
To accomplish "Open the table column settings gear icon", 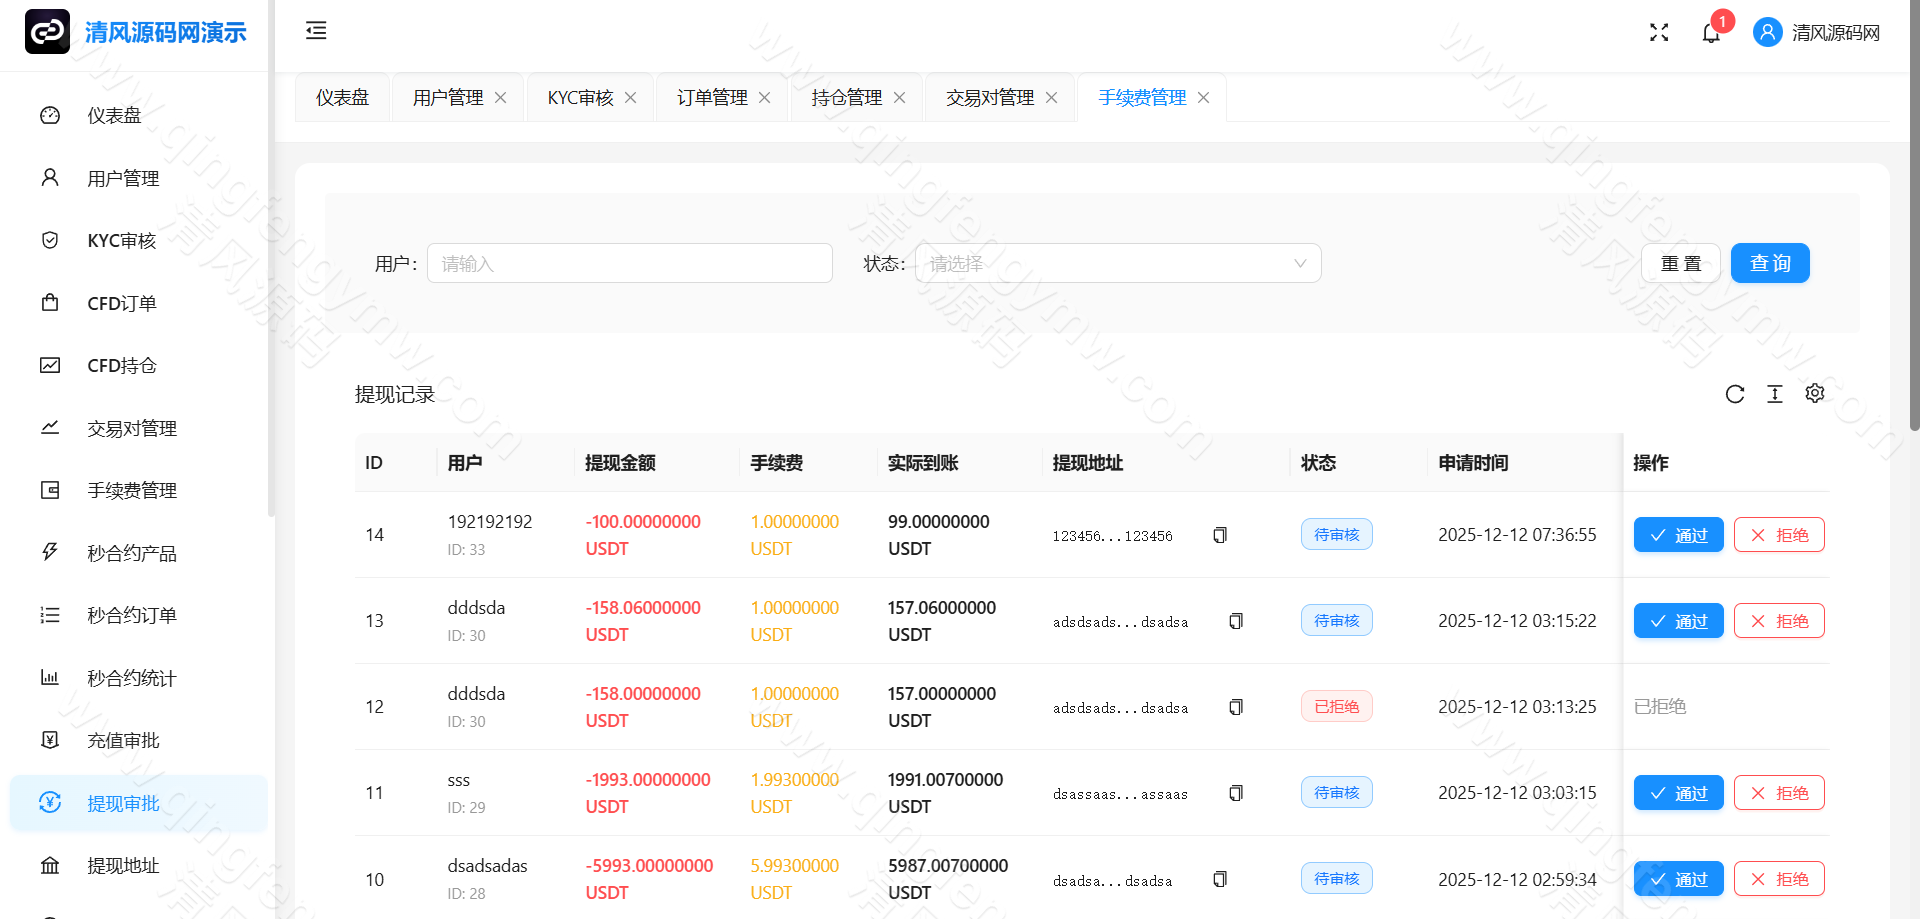I will [1815, 394].
